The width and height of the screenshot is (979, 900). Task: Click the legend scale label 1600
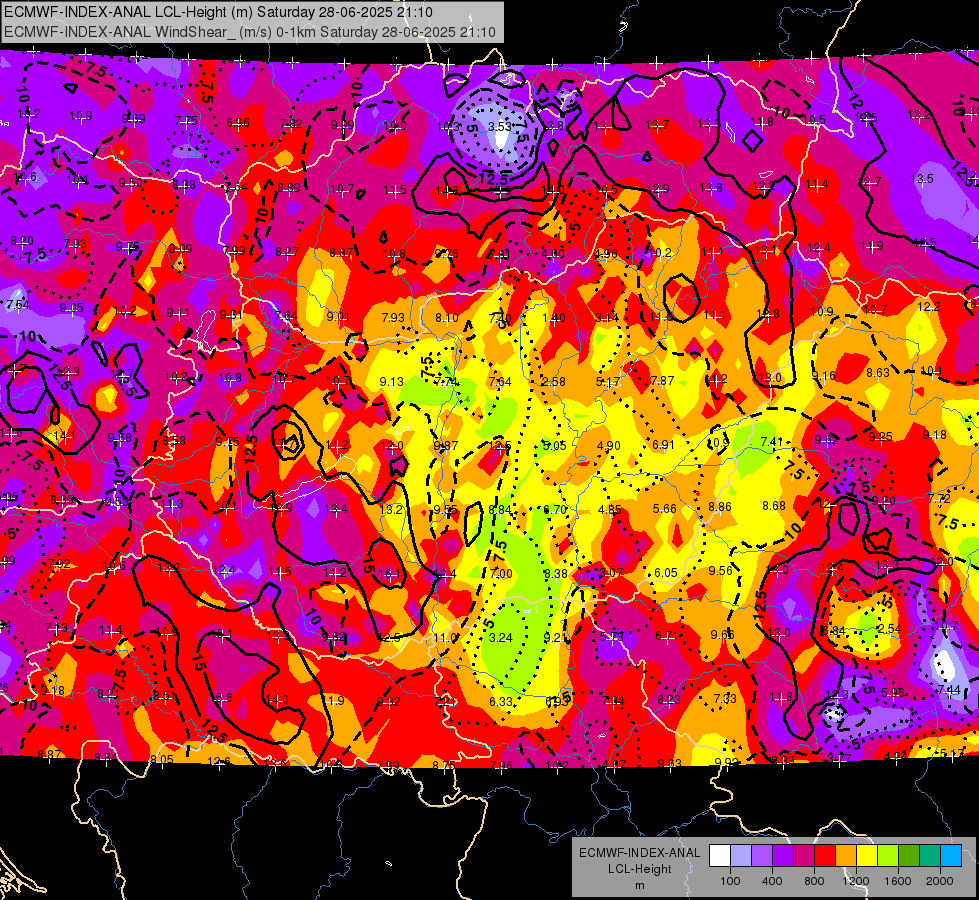coord(898,881)
